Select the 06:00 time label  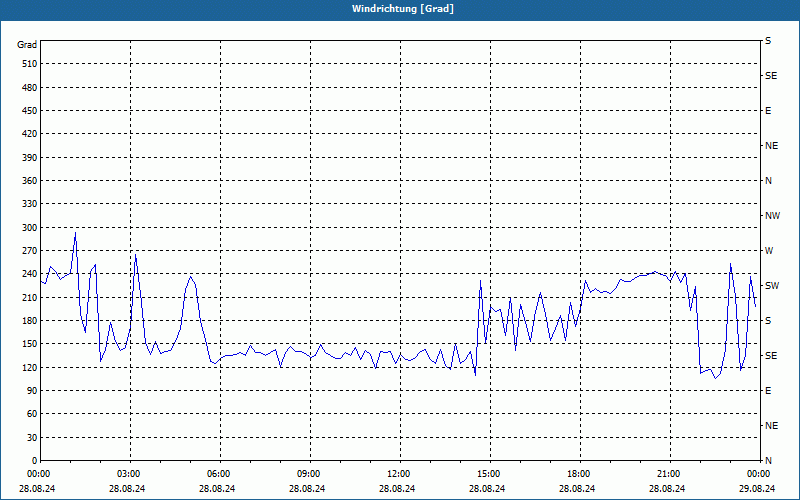(218, 474)
